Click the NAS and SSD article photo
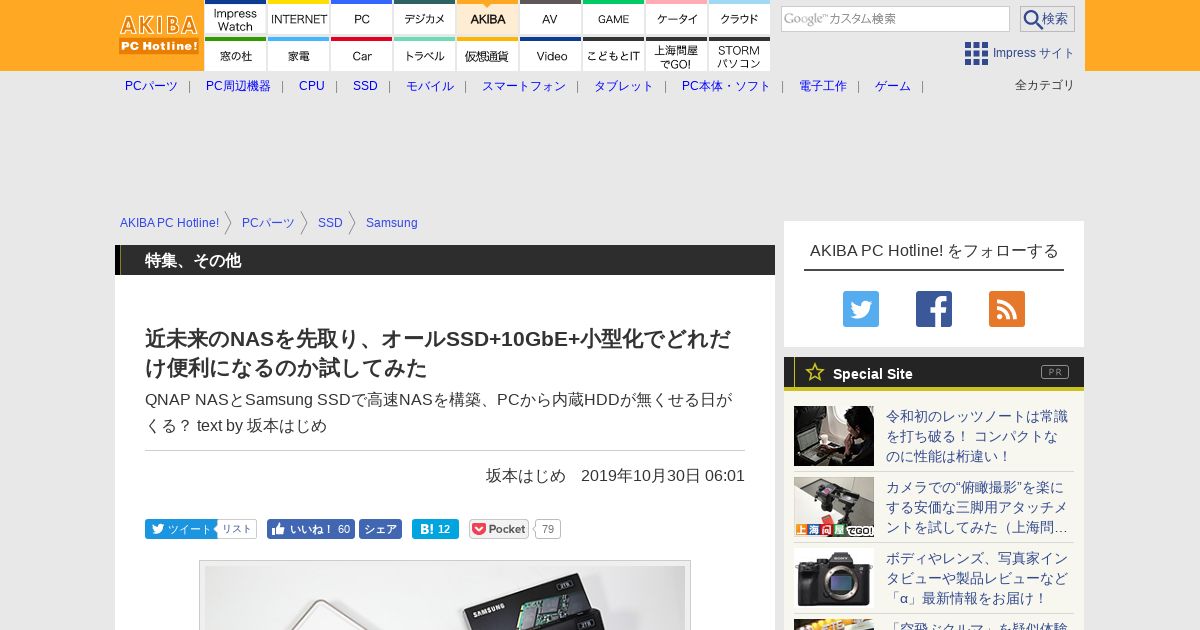Image resolution: width=1200 pixels, height=630 pixels. (445, 597)
